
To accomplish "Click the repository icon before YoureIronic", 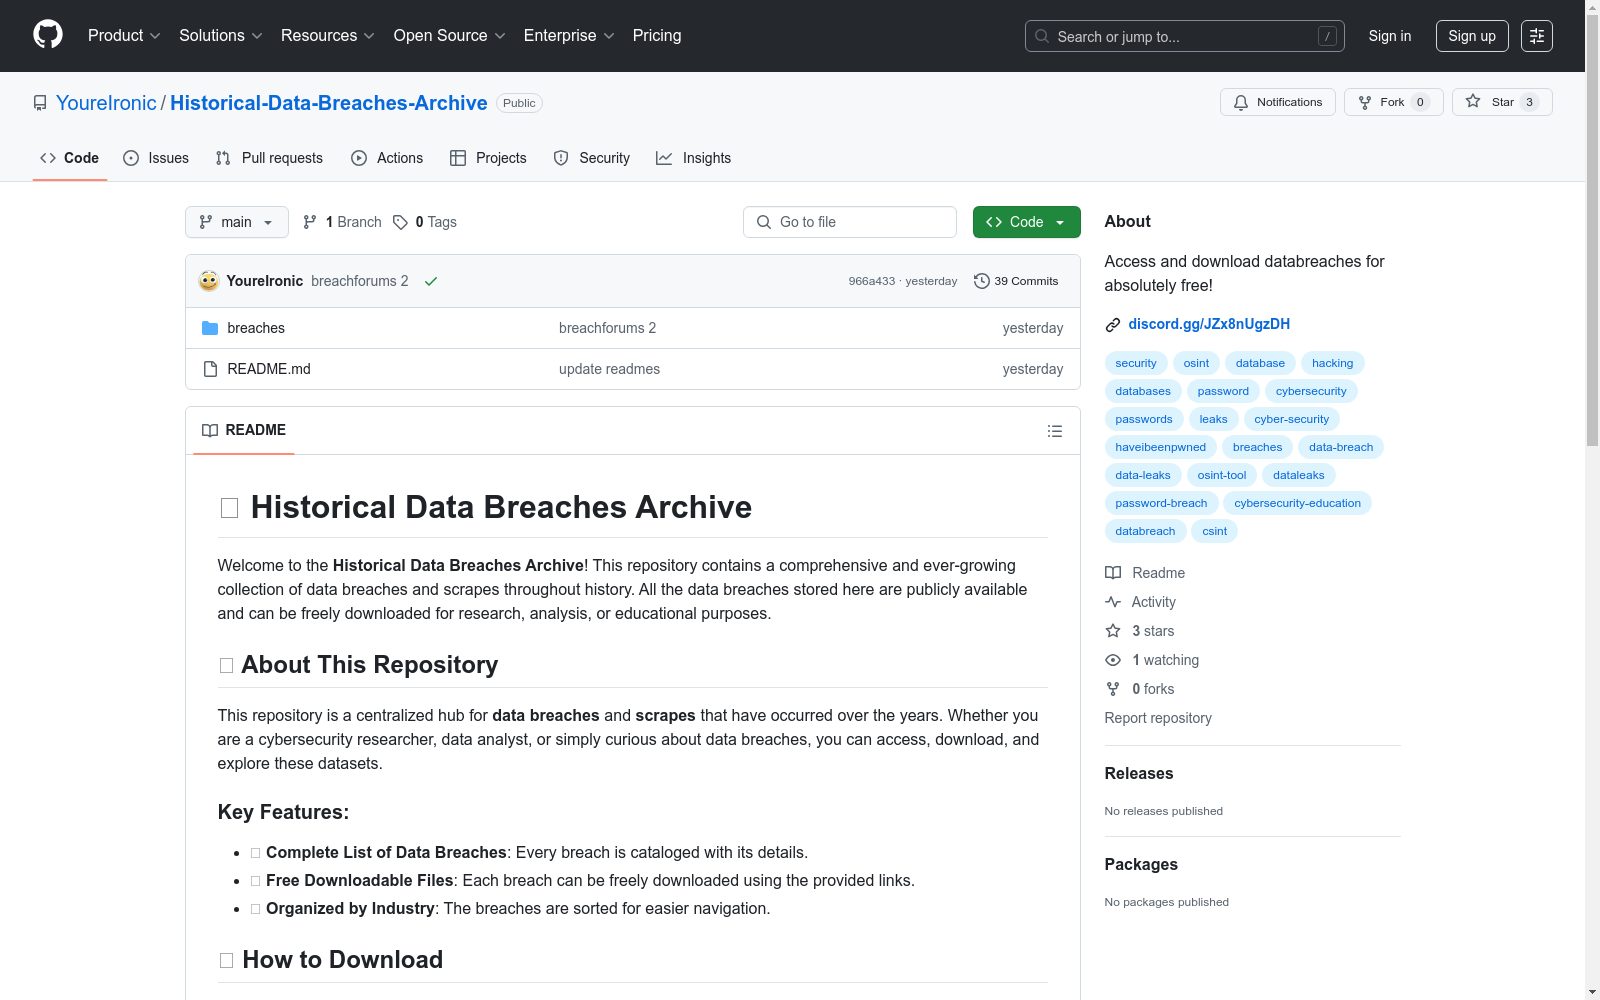I will (x=40, y=103).
